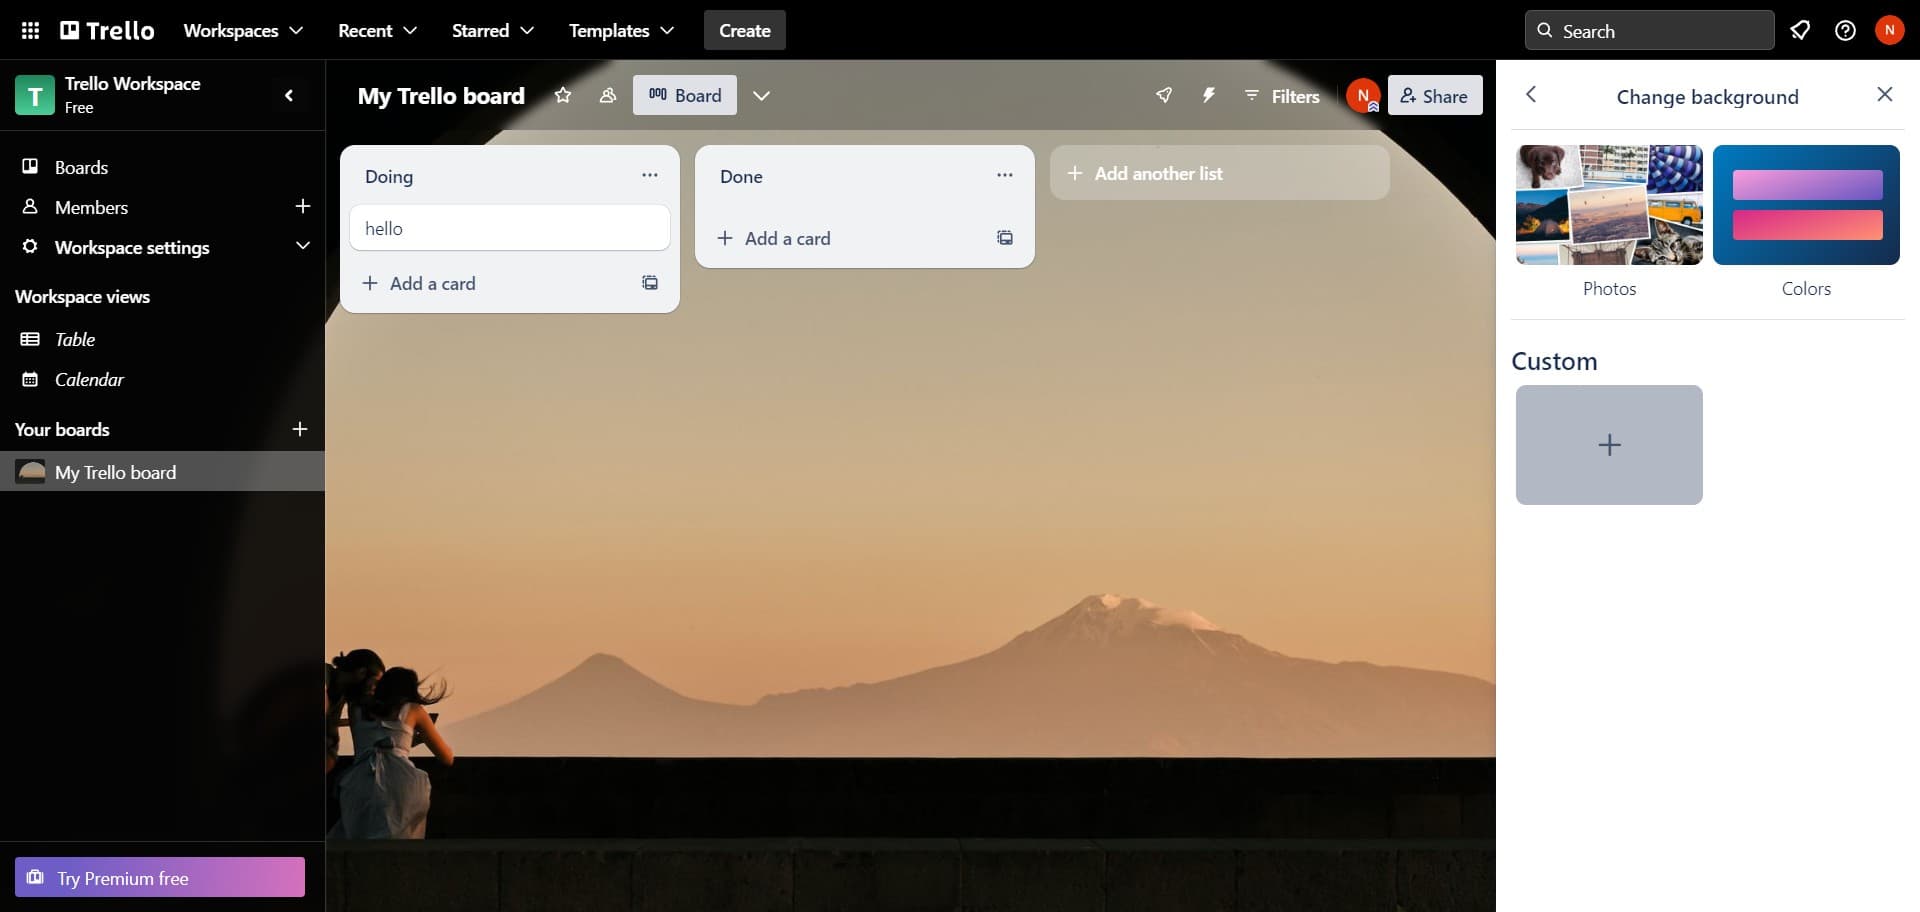
Task: Star My Trello board using the star icon
Action: [562, 95]
